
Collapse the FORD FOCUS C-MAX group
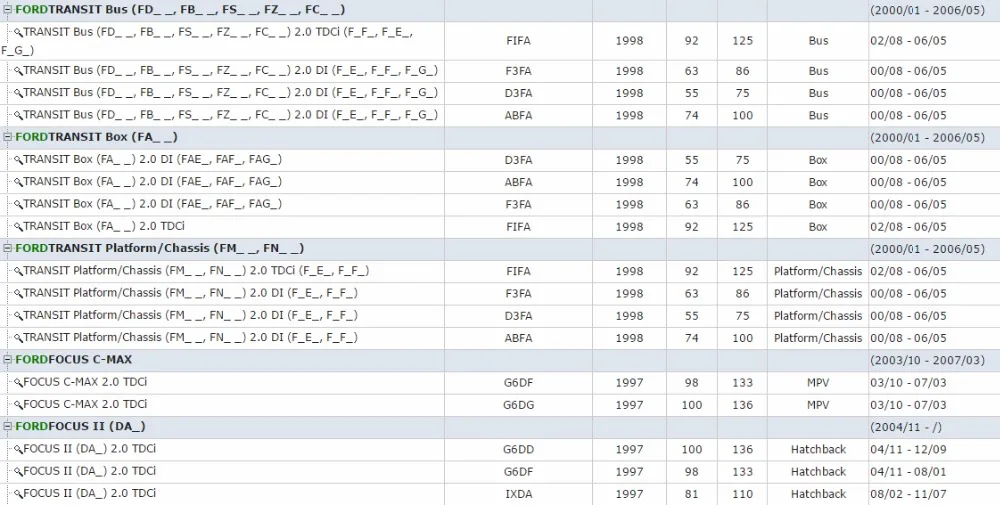8,360
